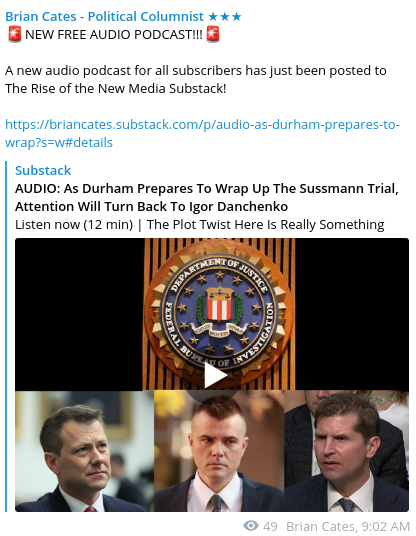Screen dimensions: 416x536
Task: Click the FBI seal image
Action: [x=219, y=314]
